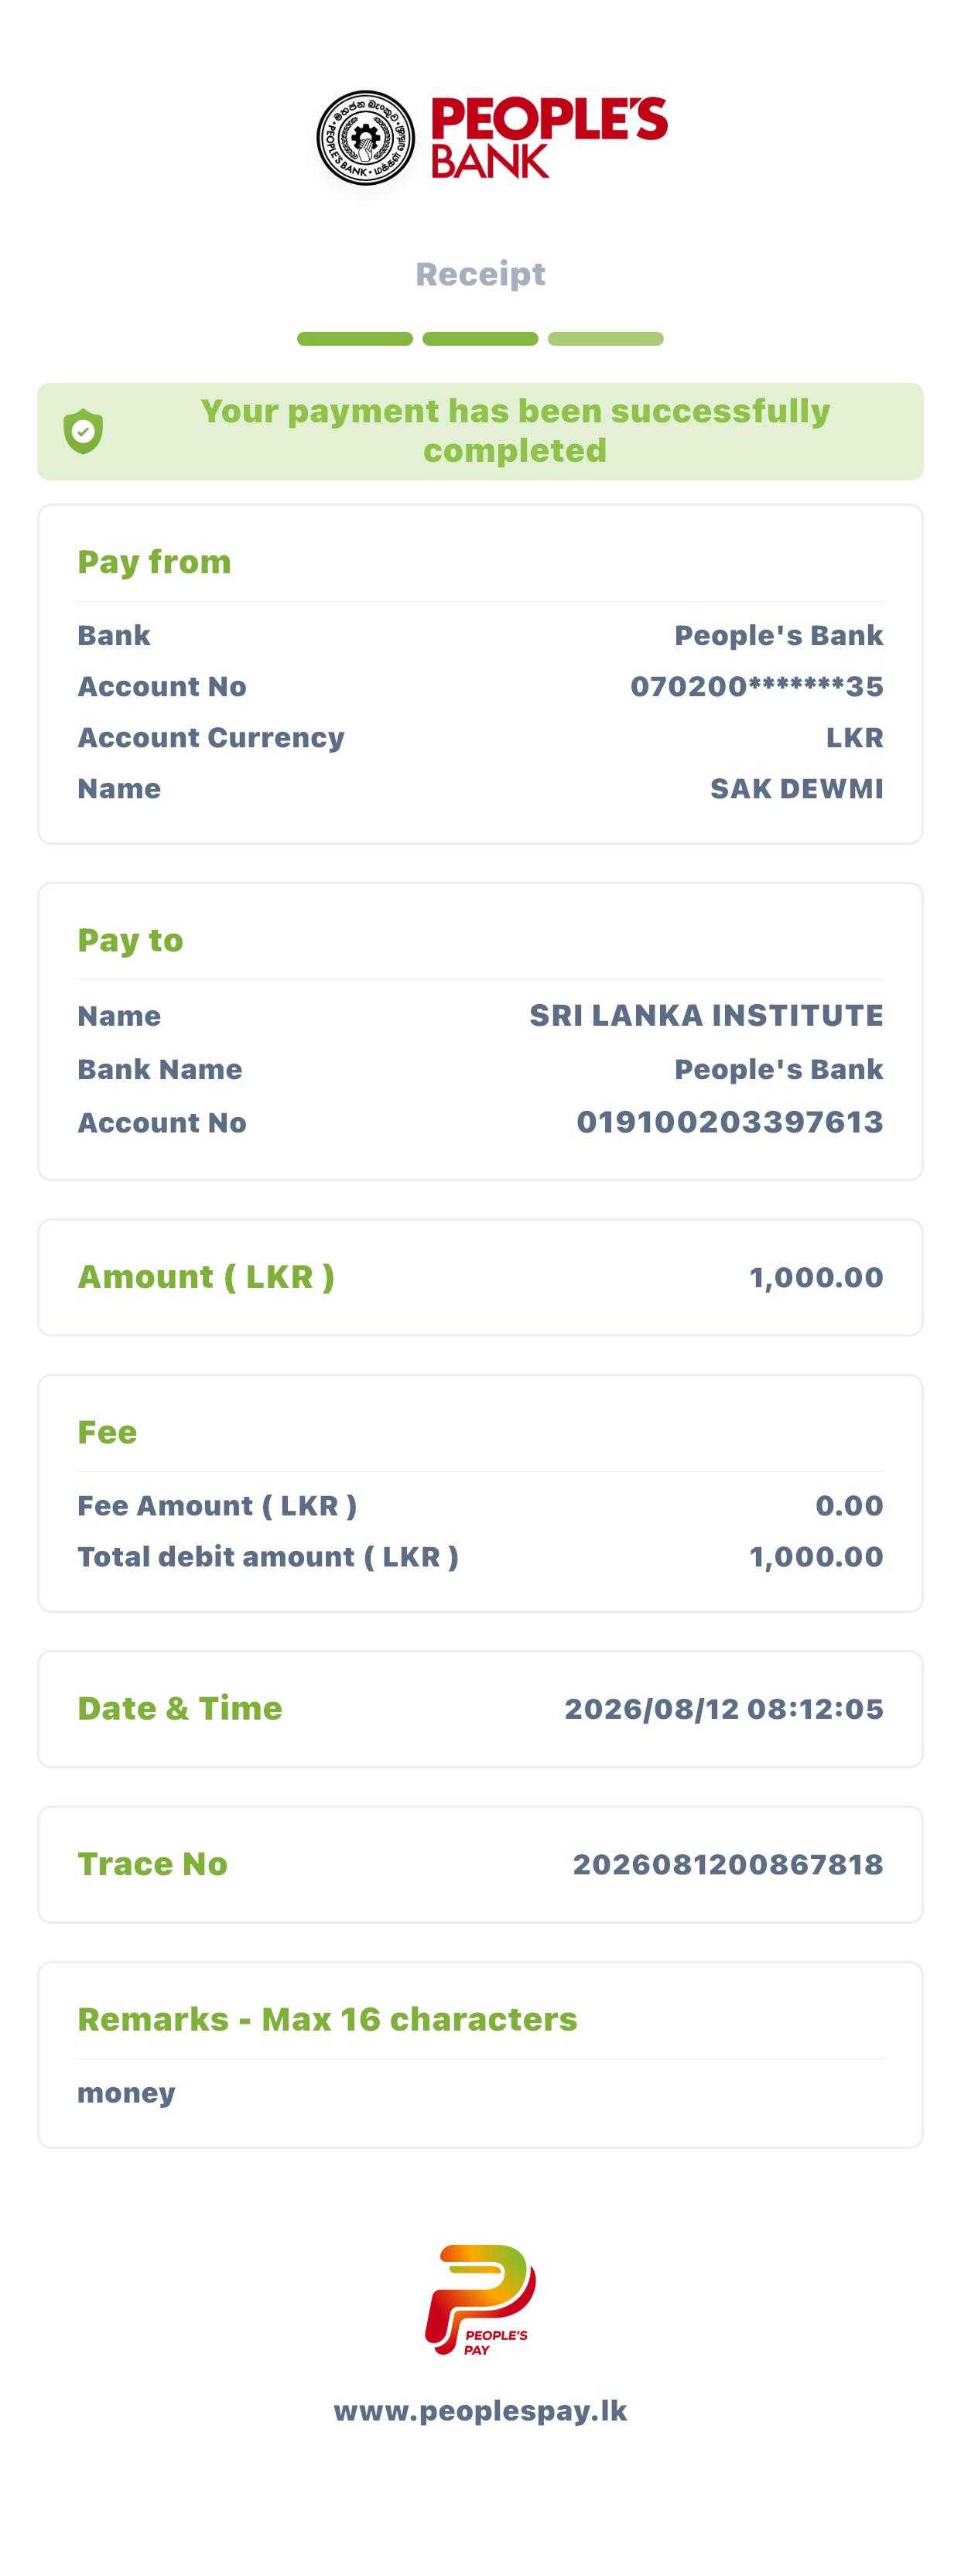Open the www.peoplespay.lk link
This screenshot has height=2576, width=961.
coord(480,2410)
